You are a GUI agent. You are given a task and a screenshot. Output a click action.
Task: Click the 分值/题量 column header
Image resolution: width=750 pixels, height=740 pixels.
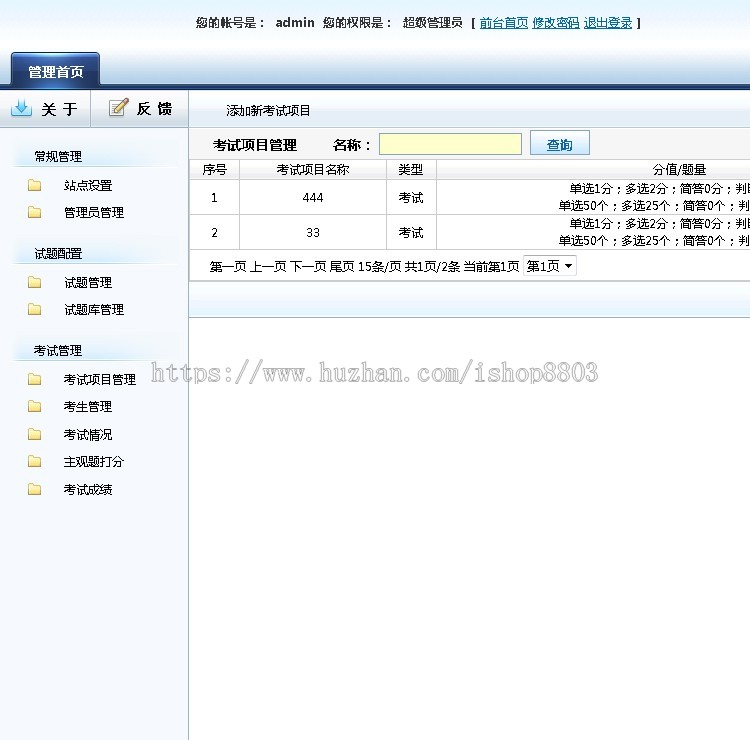point(679,170)
